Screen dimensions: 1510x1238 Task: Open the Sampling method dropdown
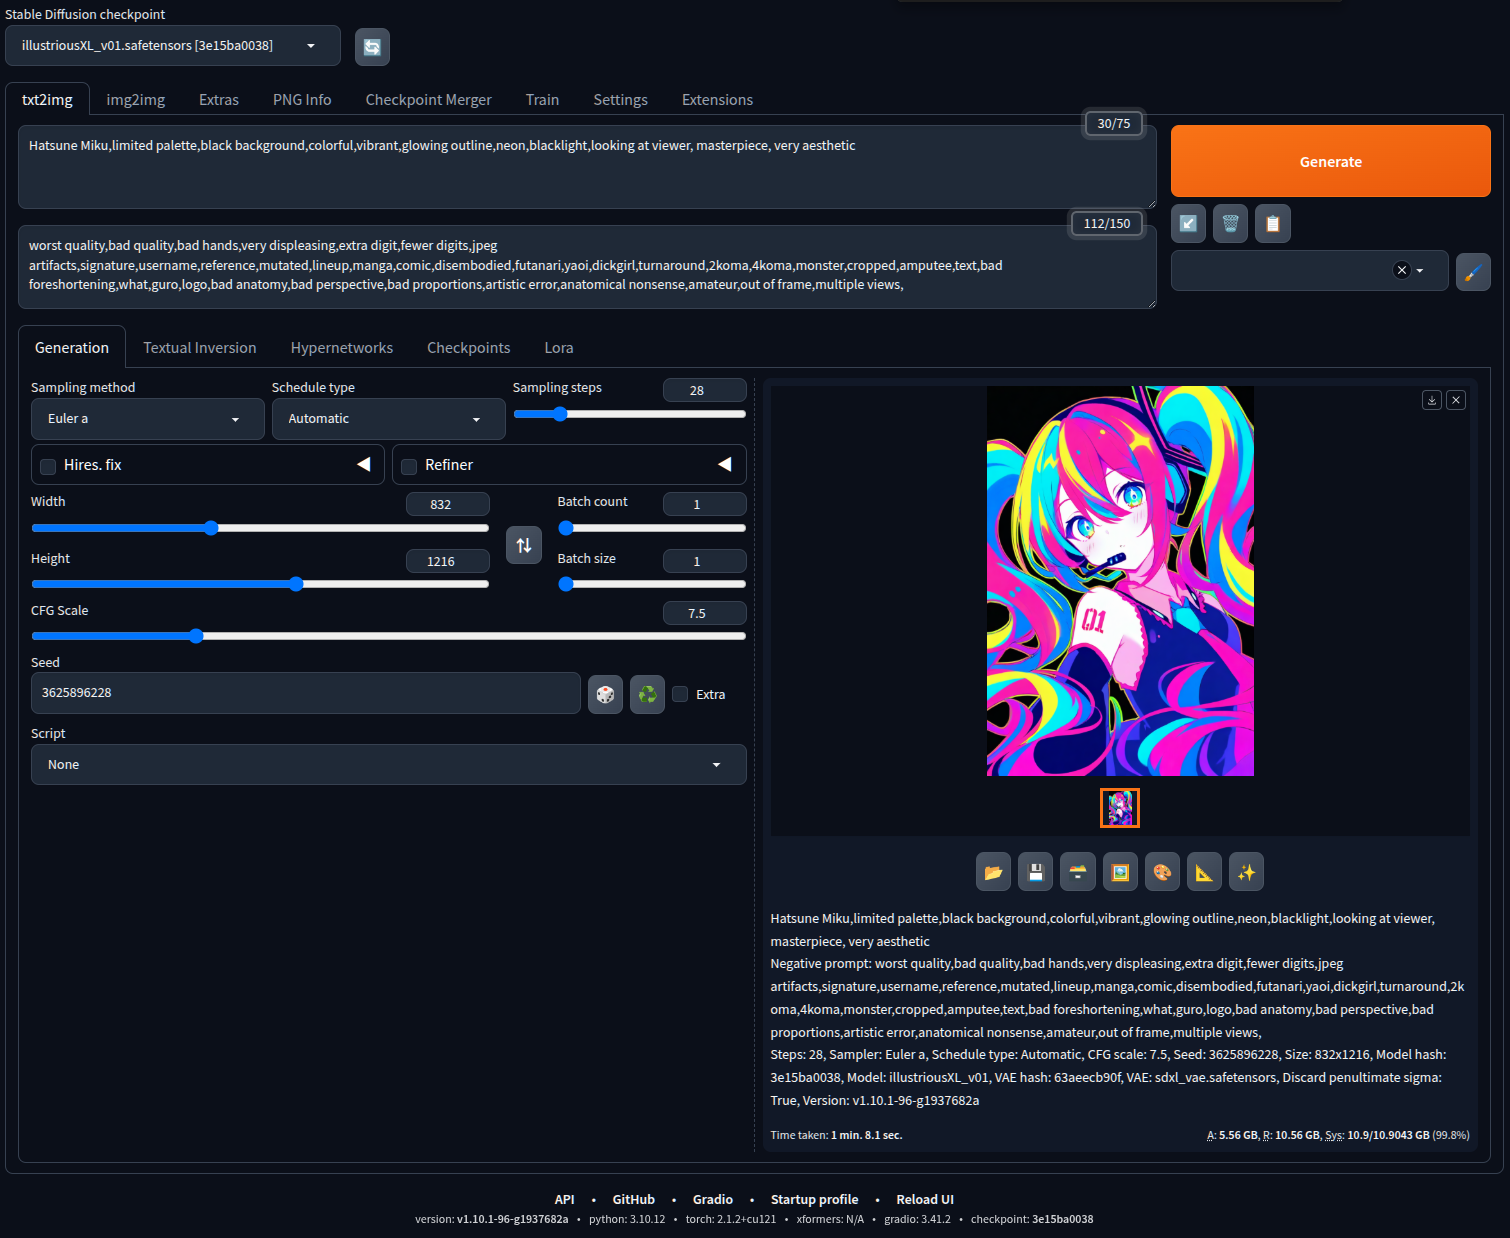tap(148, 419)
